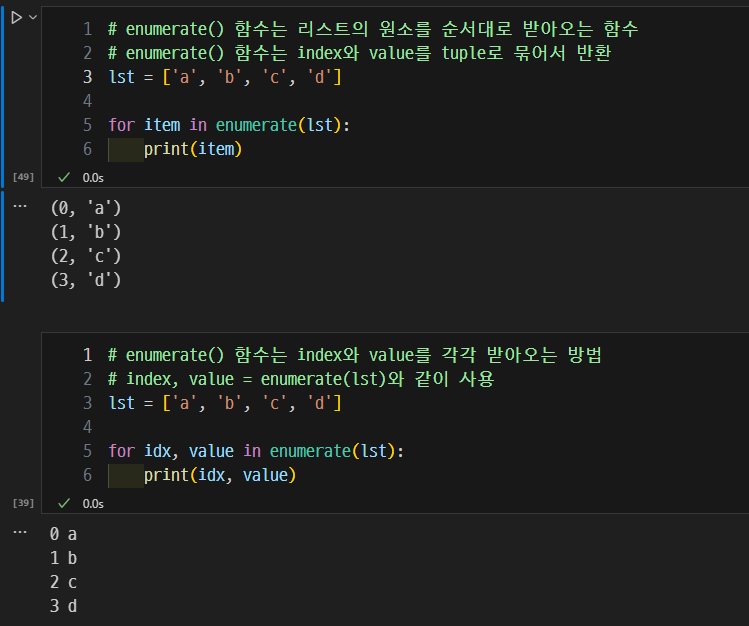Screen dimensions: 749x626
Task: Click output line '1 b'
Action: (64, 558)
